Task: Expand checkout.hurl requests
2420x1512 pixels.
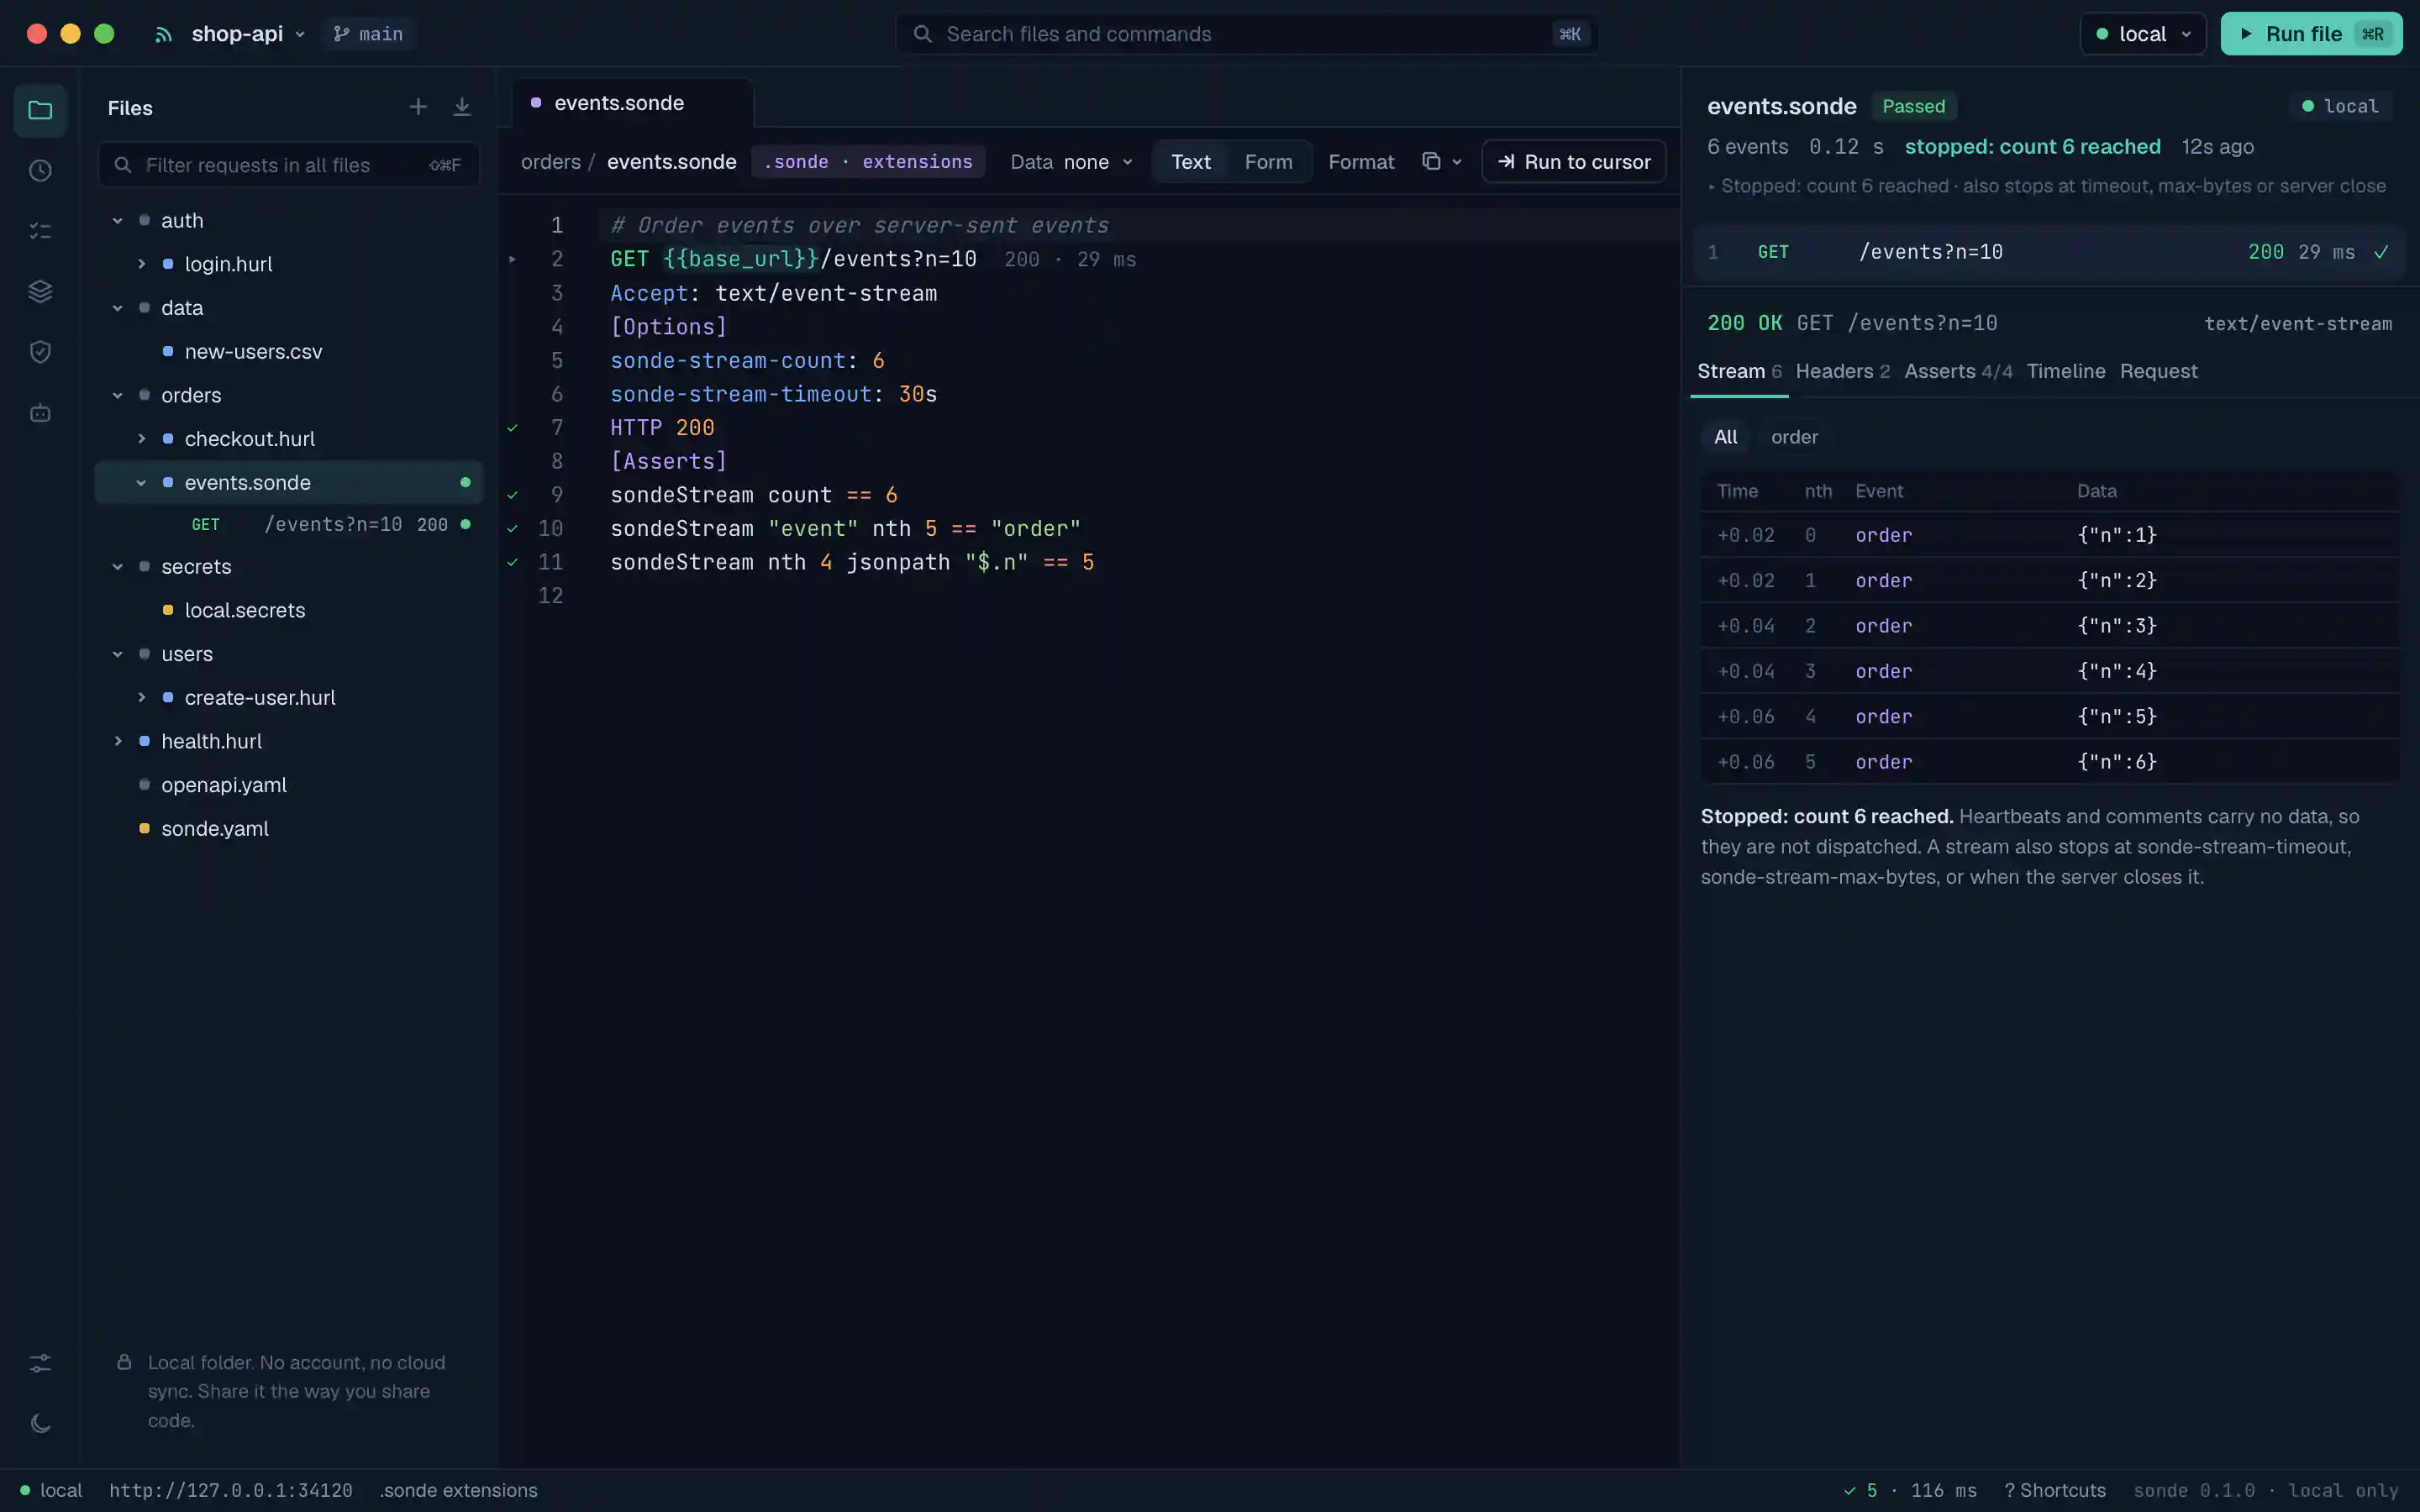Action: click(x=141, y=439)
